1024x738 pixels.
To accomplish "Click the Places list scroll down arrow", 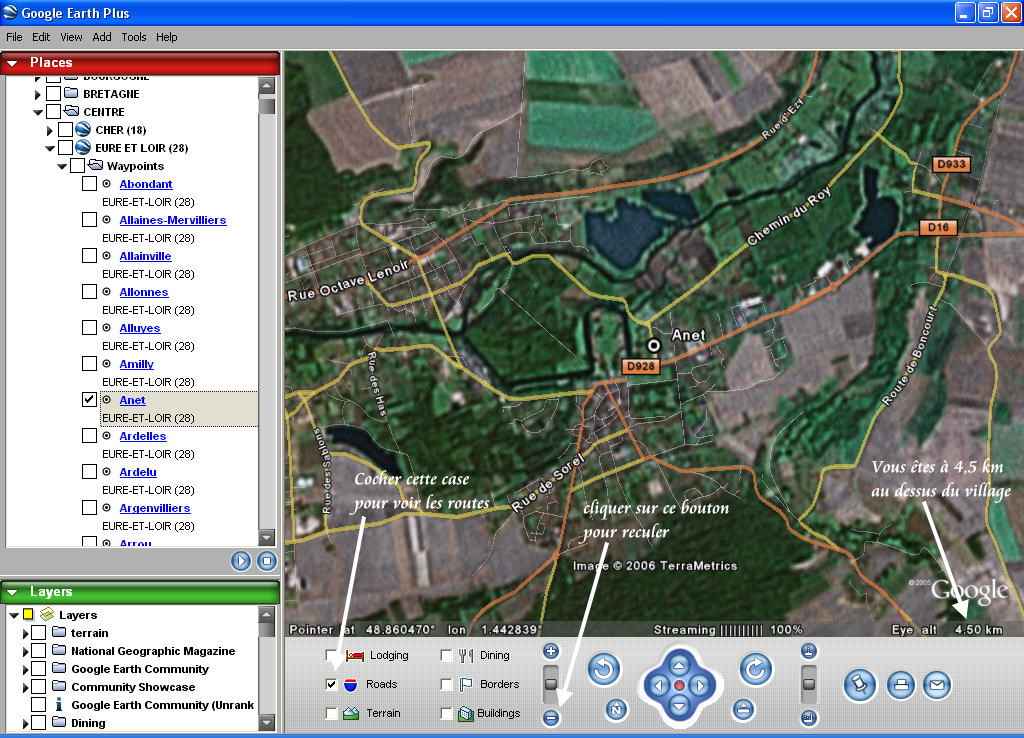I will tap(266, 538).
